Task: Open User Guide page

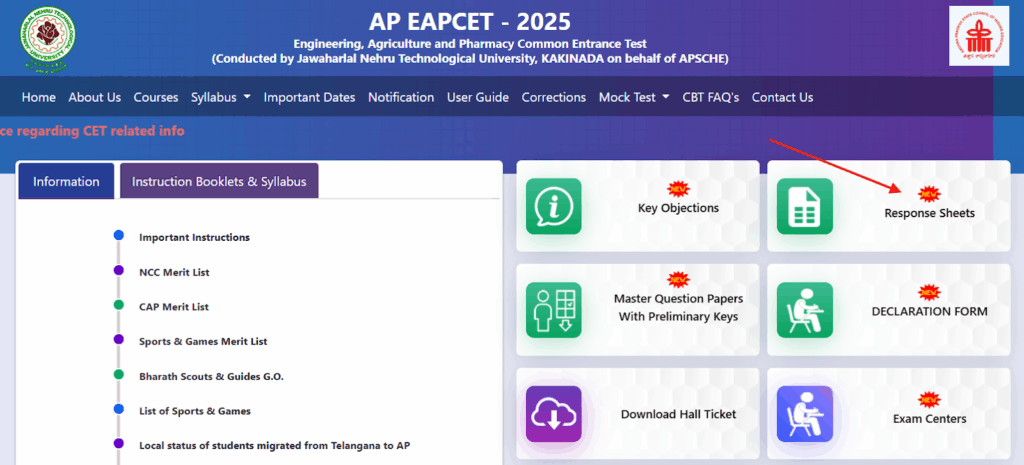Action: [x=478, y=97]
